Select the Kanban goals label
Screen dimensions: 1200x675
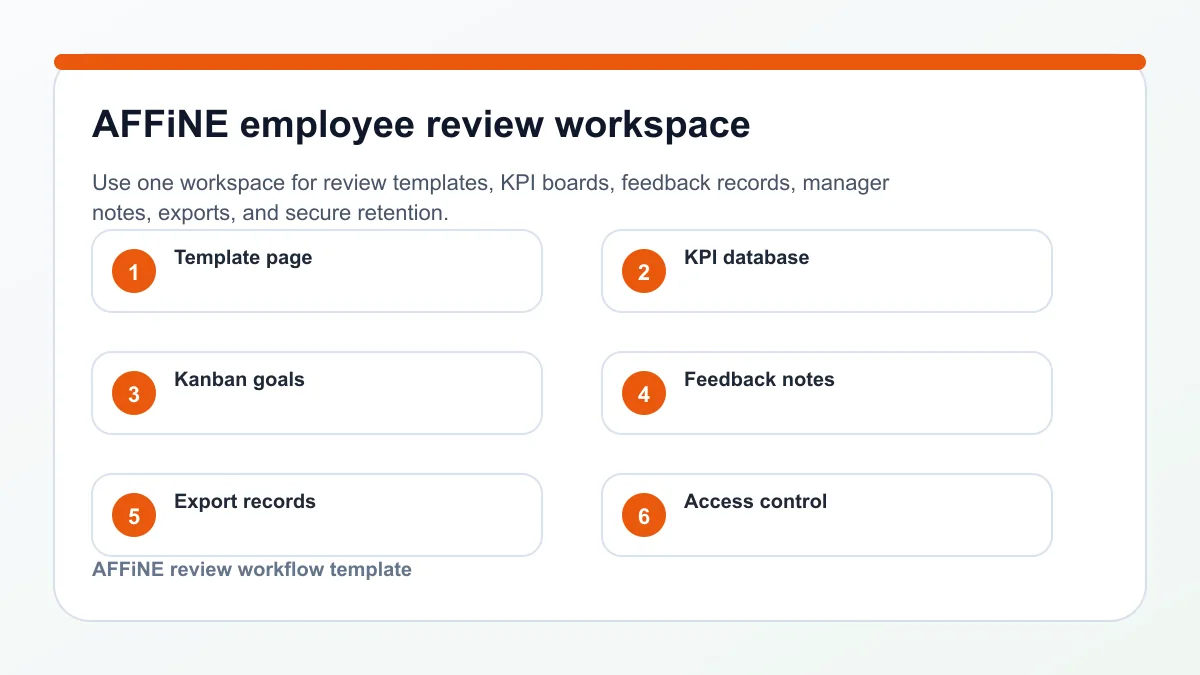239,380
